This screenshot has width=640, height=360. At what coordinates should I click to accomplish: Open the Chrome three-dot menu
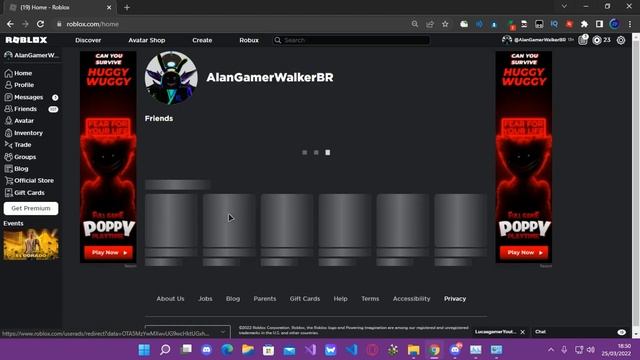(630, 24)
